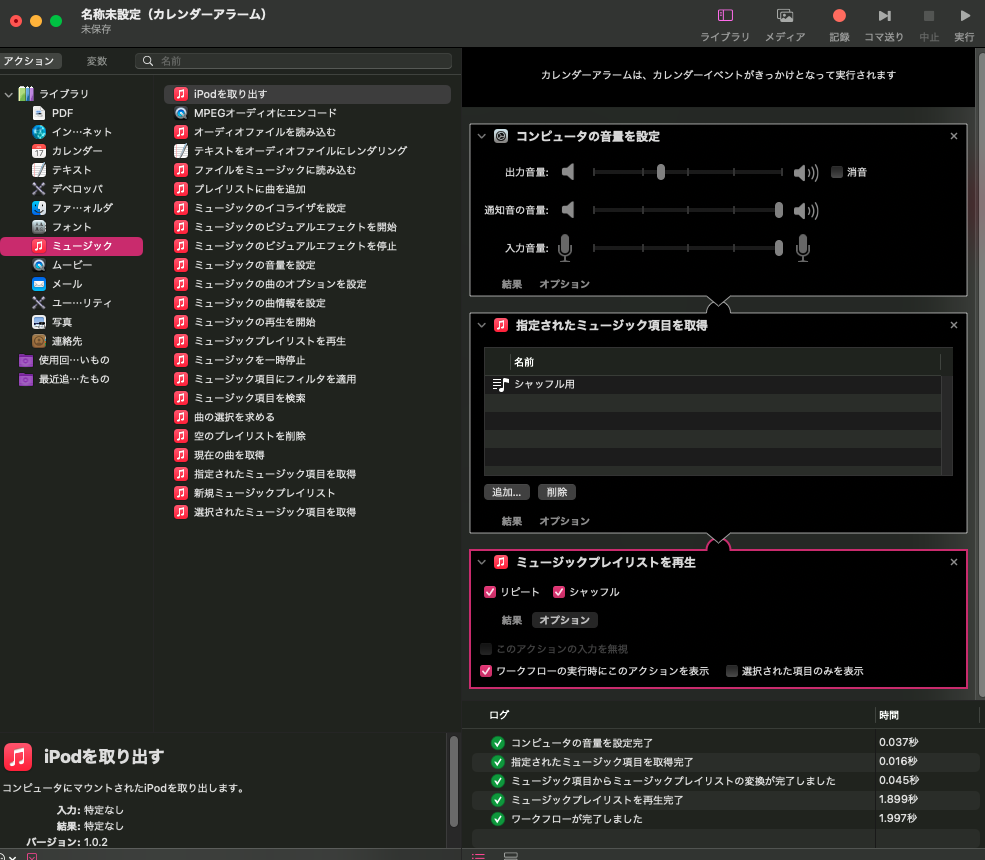Click the 削除 button below the item list
Screen dimensions: 985x860
coord(556,491)
